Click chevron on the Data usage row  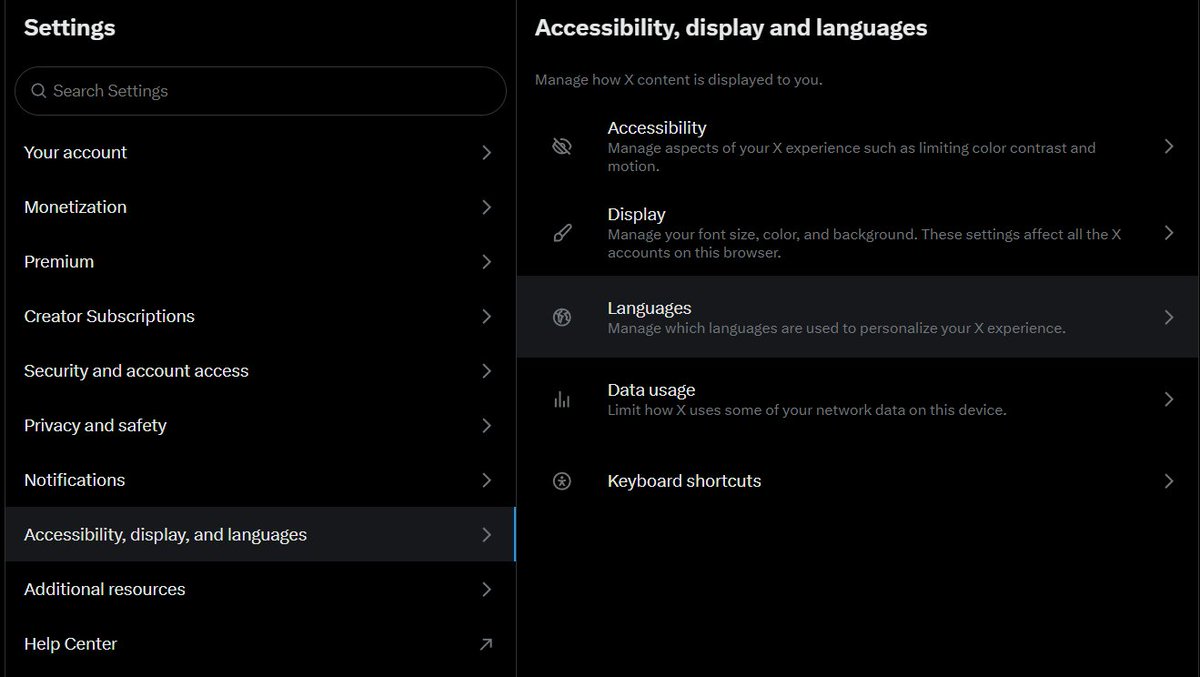click(x=1168, y=400)
